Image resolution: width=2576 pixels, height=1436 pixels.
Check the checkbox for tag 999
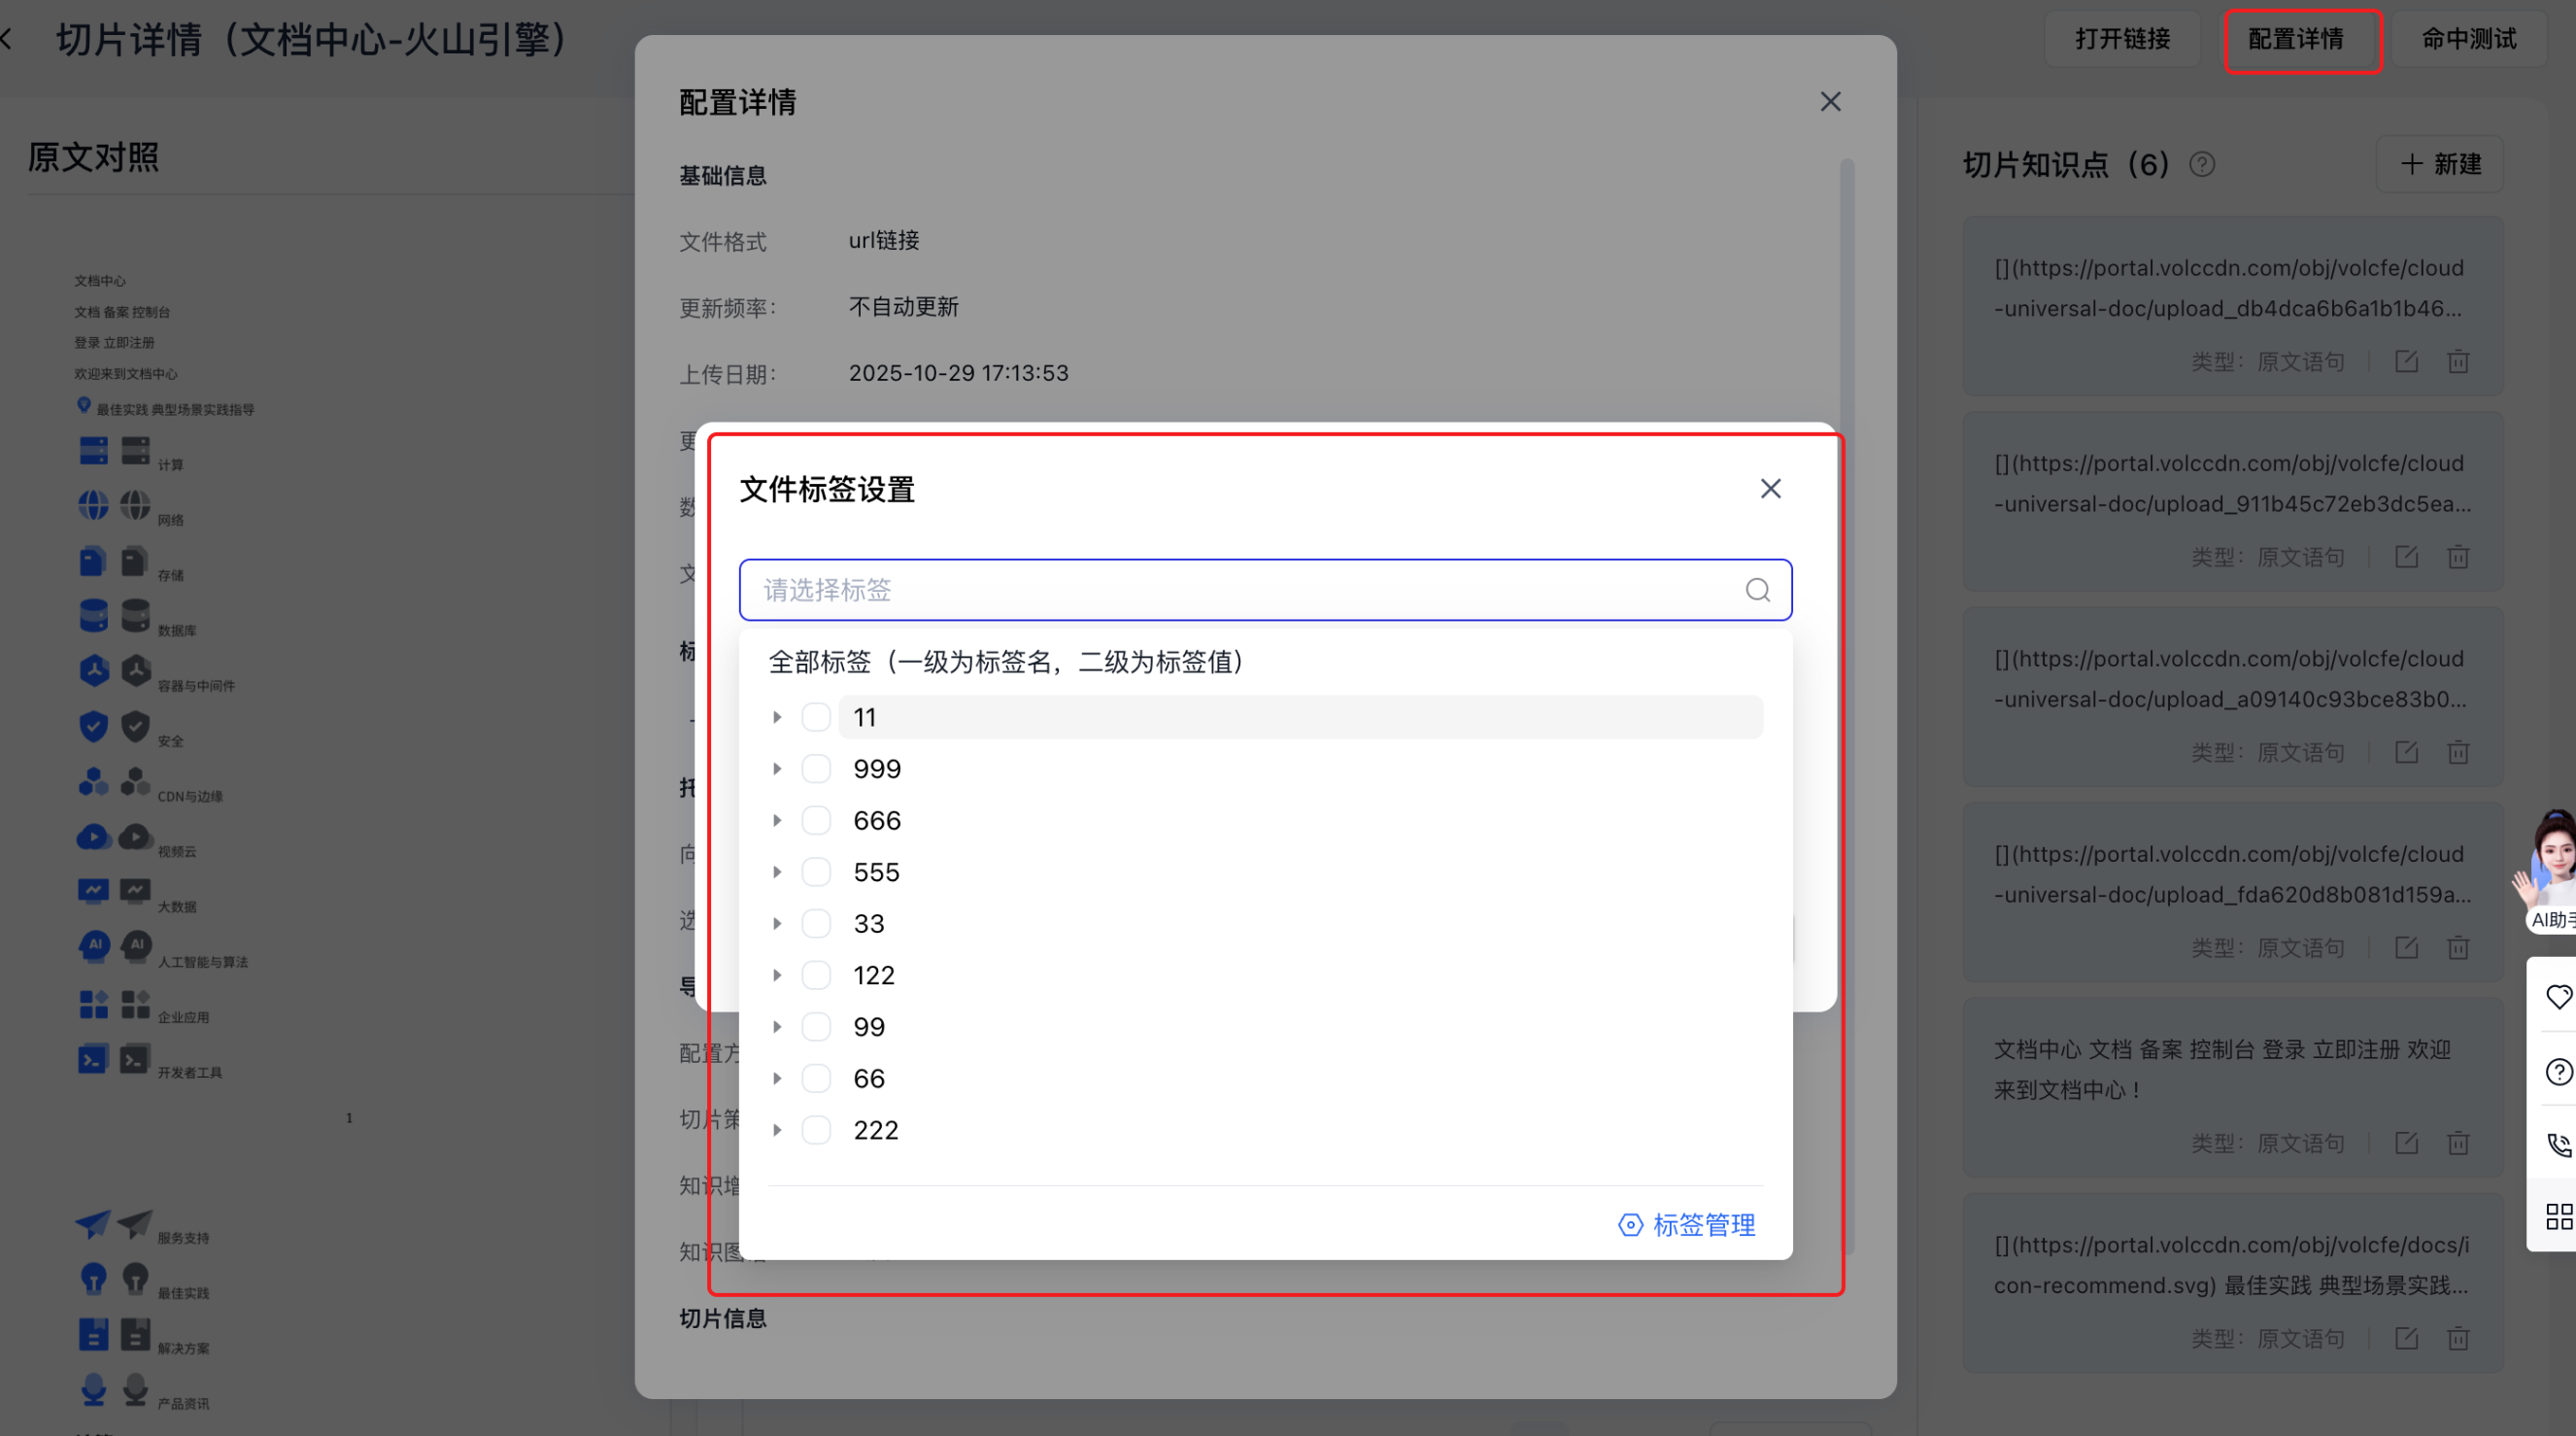tap(816, 769)
